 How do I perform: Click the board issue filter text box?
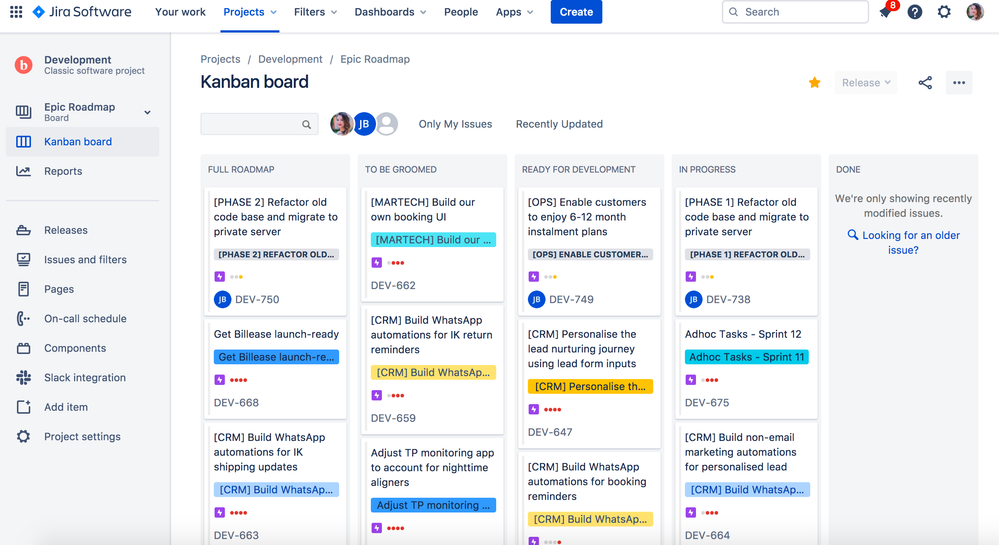coord(259,124)
